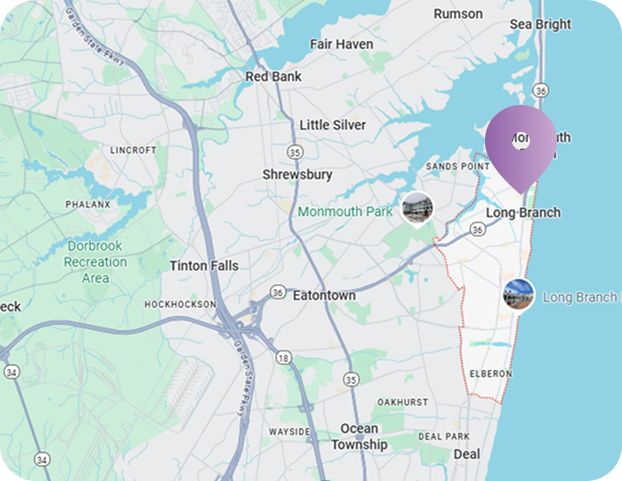The image size is (622, 481).
Task: Click the Elberon neighborhood label
Action: pos(491,374)
